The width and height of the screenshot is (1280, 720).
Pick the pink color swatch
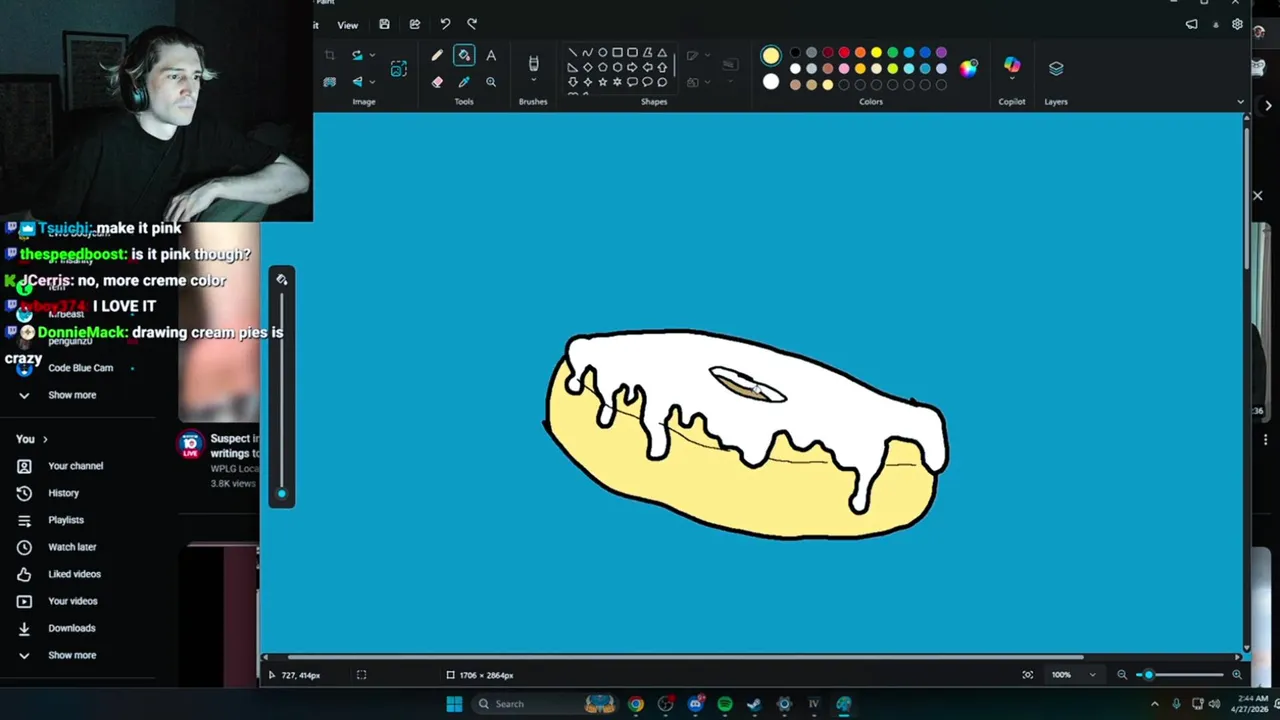tap(844, 69)
